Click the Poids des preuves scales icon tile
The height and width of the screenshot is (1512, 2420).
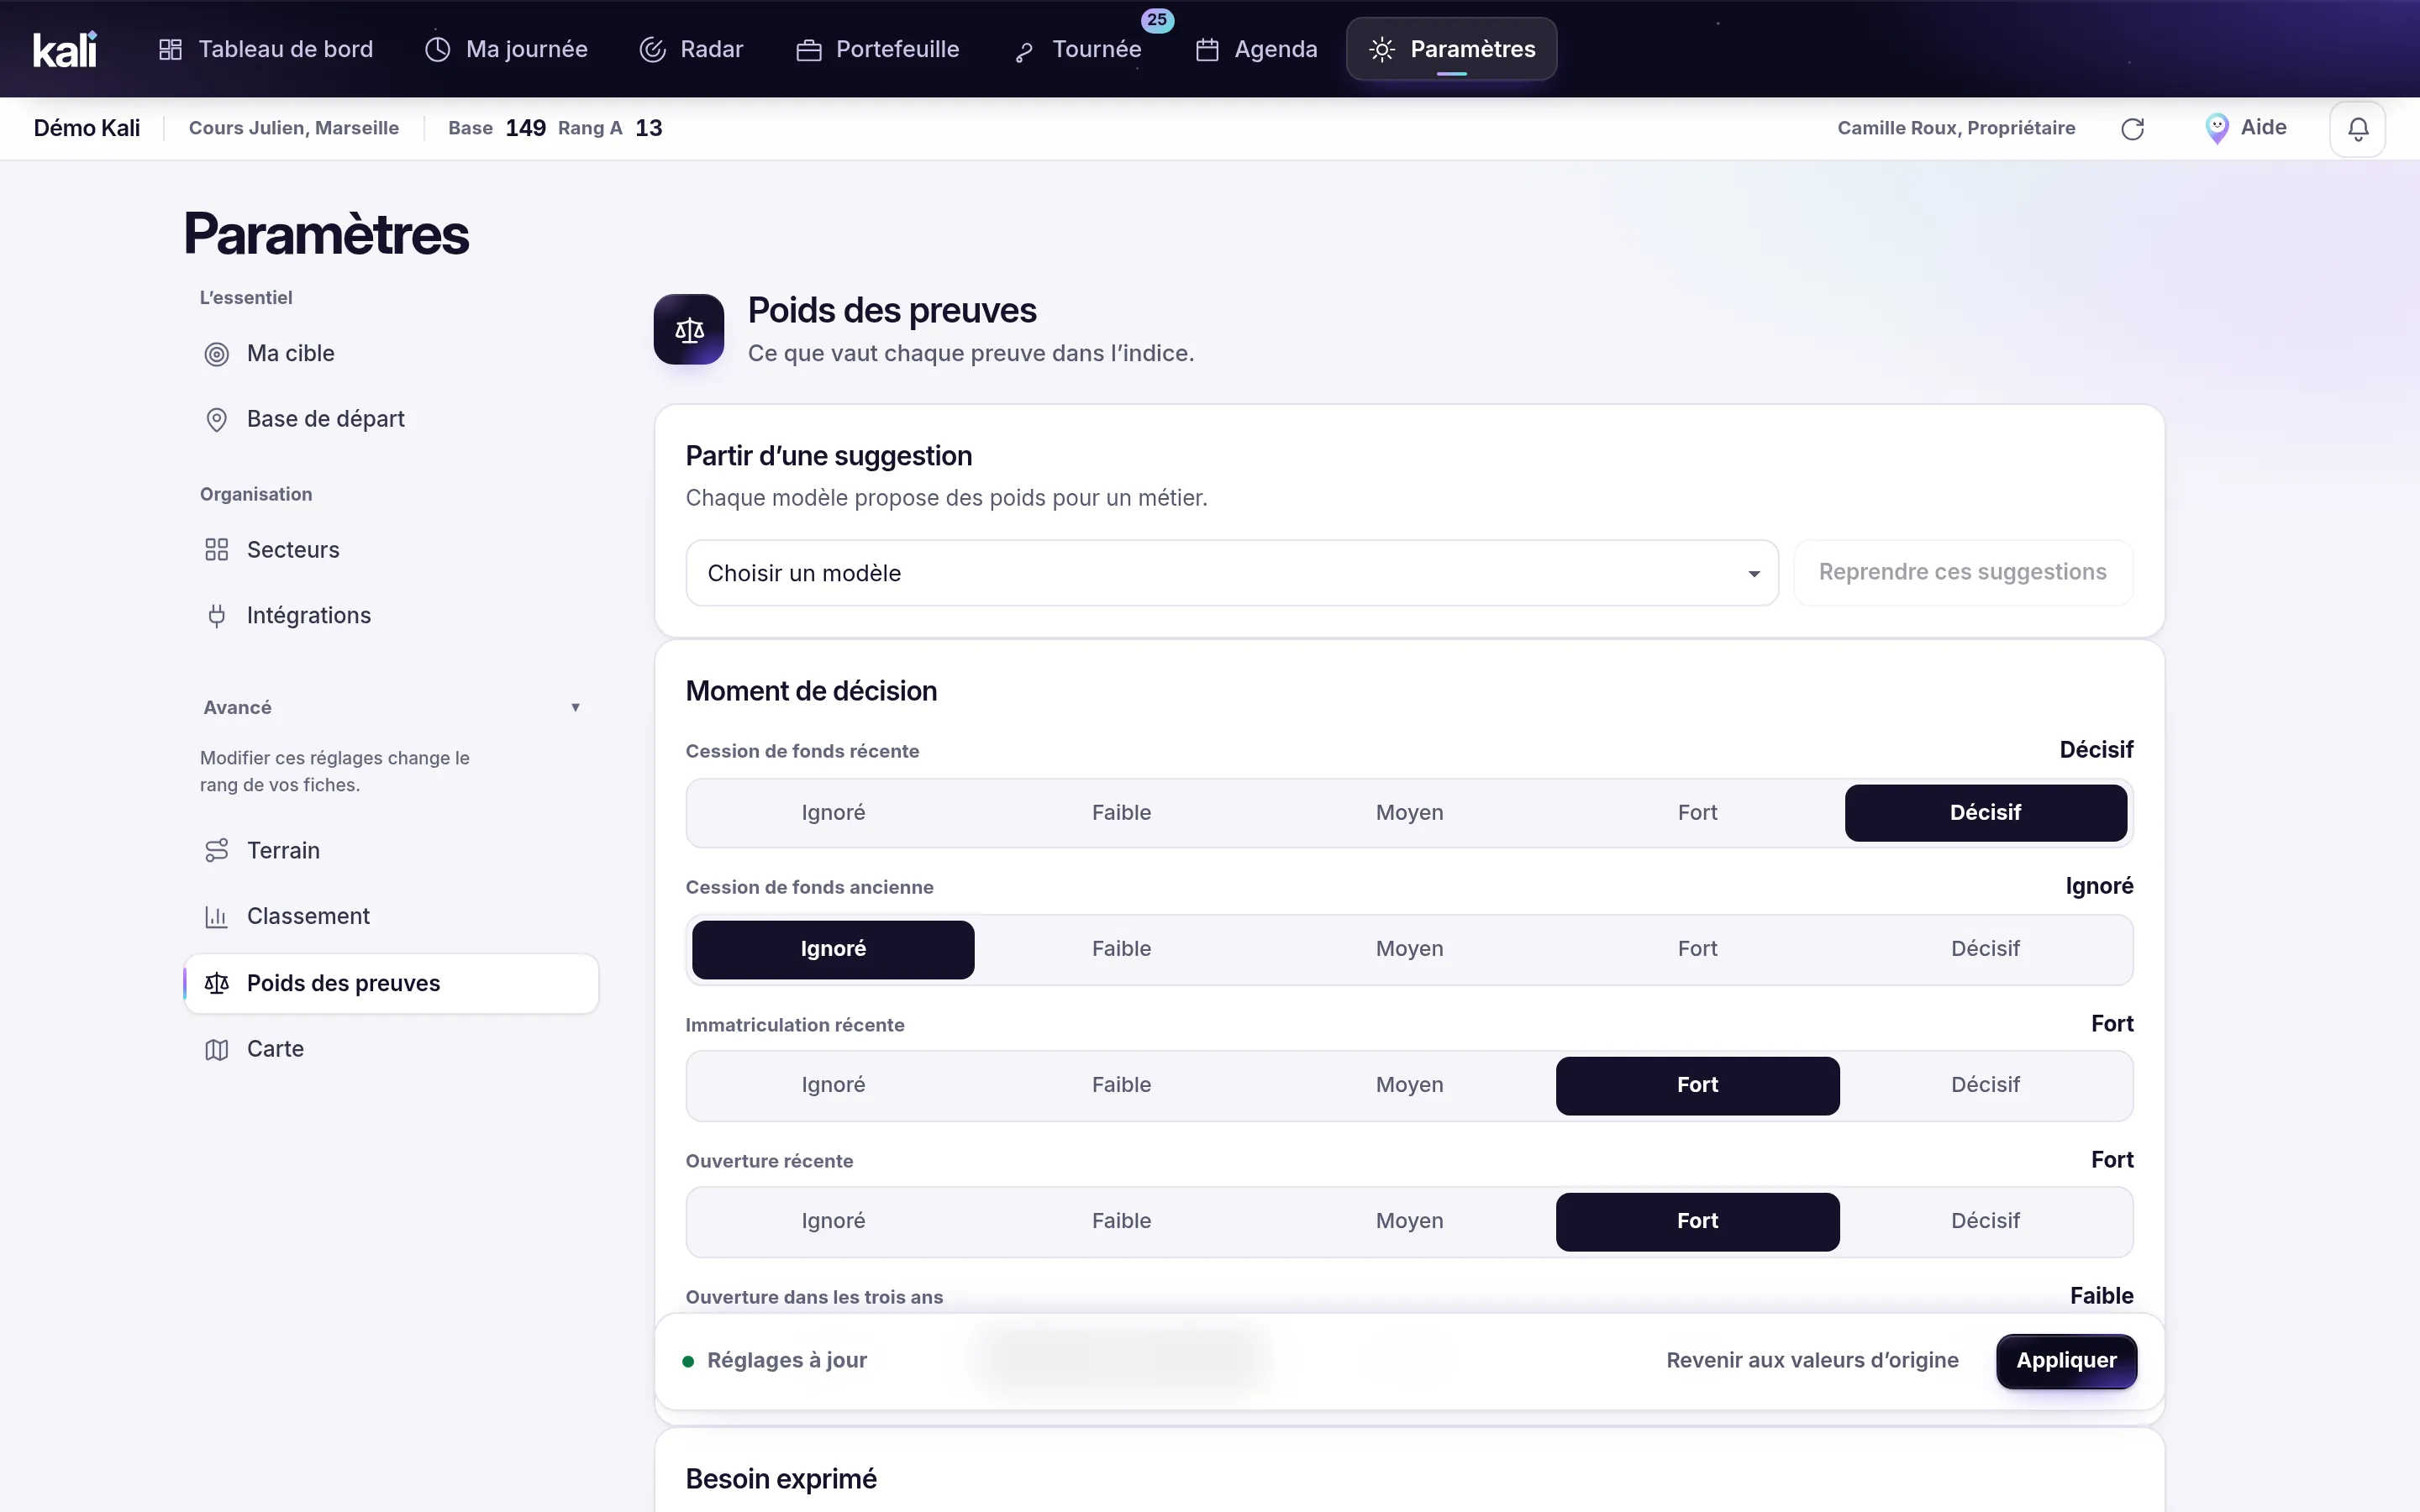pos(689,329)
